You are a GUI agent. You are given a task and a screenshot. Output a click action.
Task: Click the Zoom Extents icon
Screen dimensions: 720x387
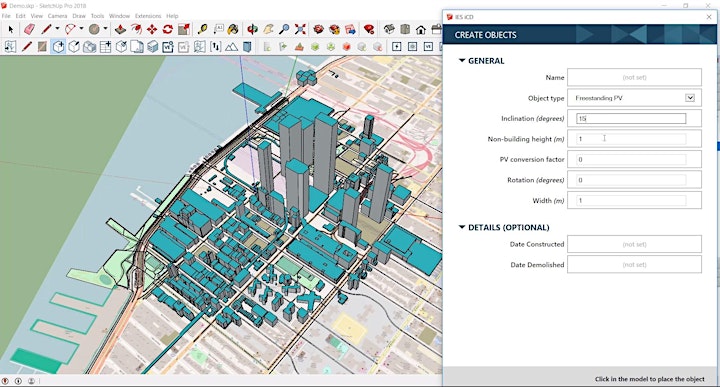point(300,29)
